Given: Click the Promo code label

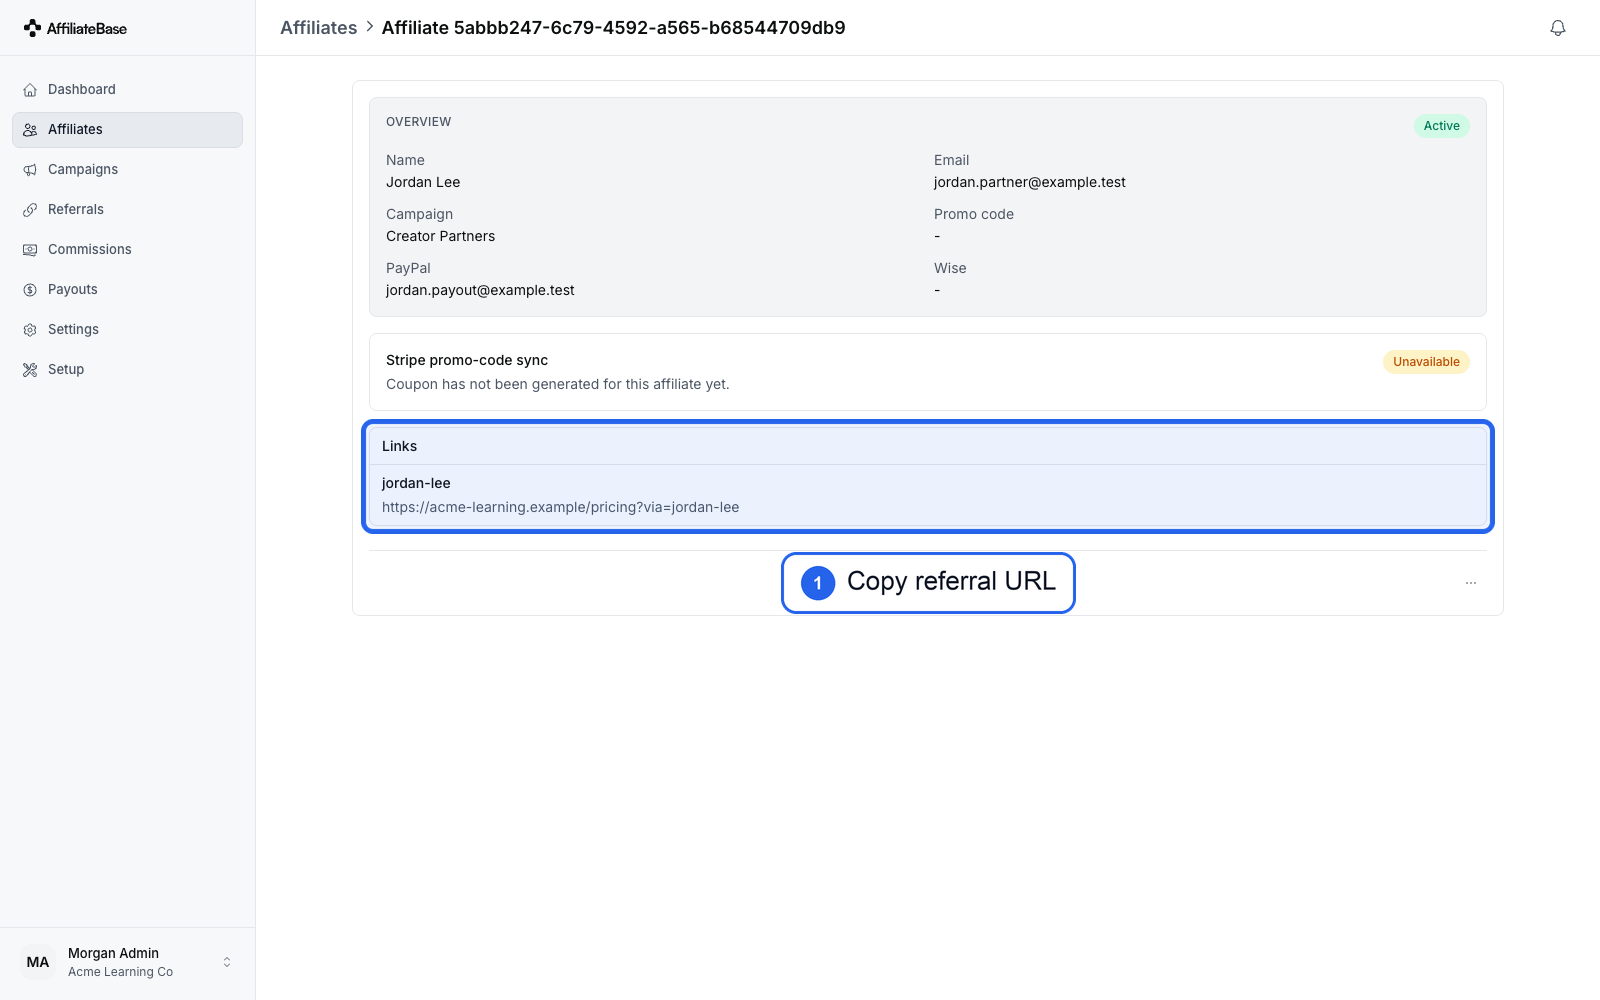Looking at the screenshot, I should 973,214.
